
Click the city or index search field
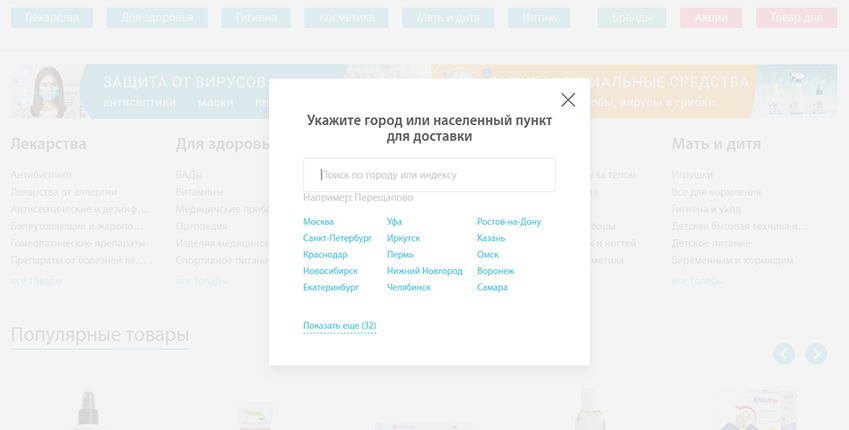coord(429,175)
